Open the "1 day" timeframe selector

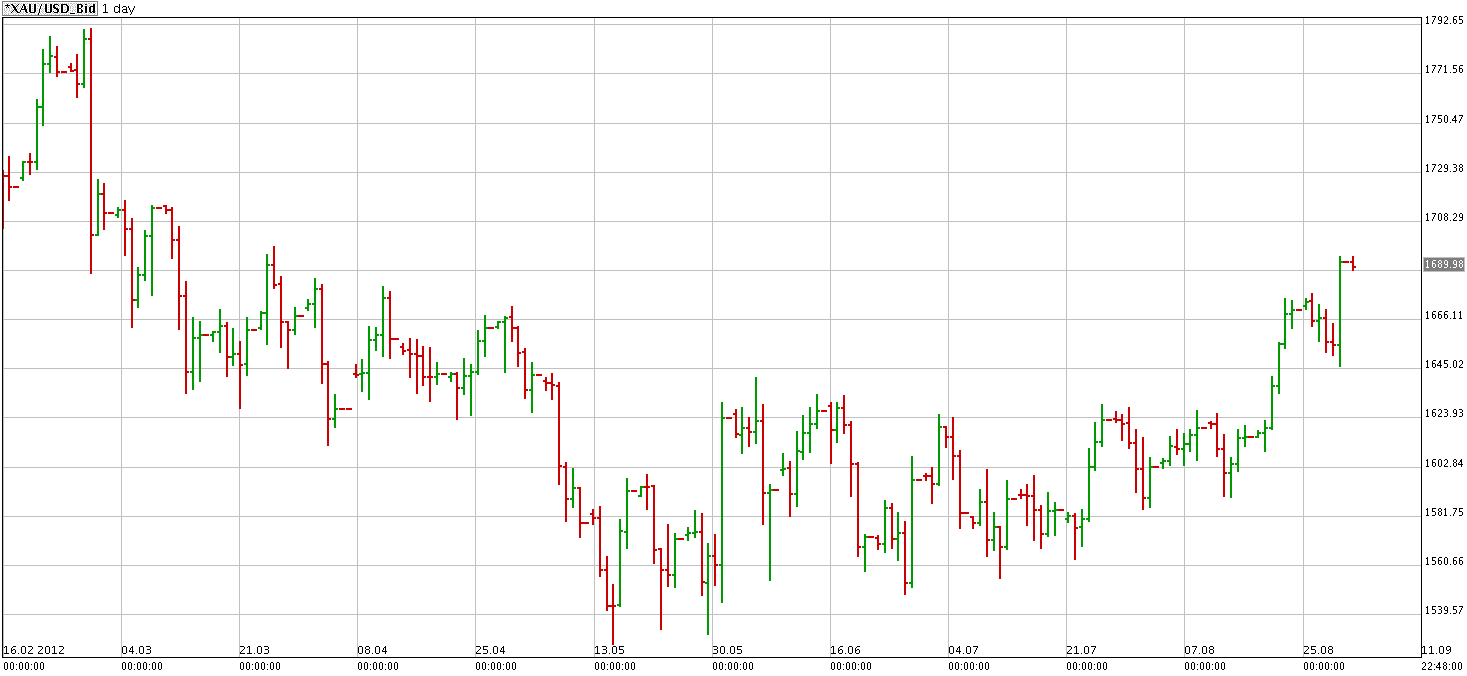pos(117,9)
